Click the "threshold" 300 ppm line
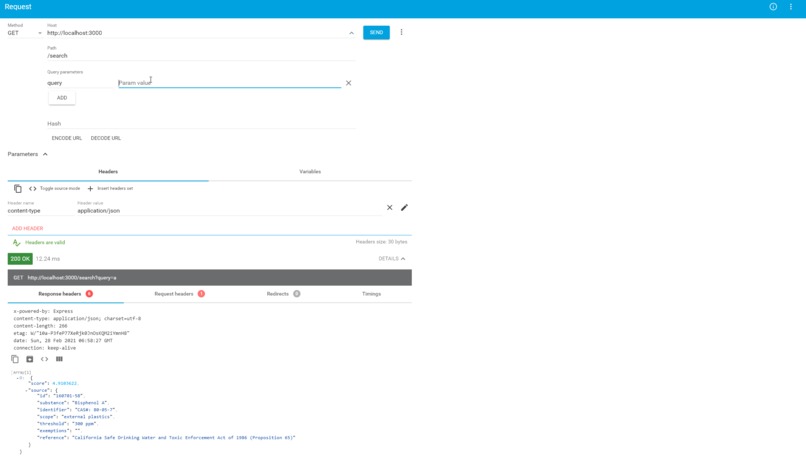806x456 pixels. tap(67, 424)
